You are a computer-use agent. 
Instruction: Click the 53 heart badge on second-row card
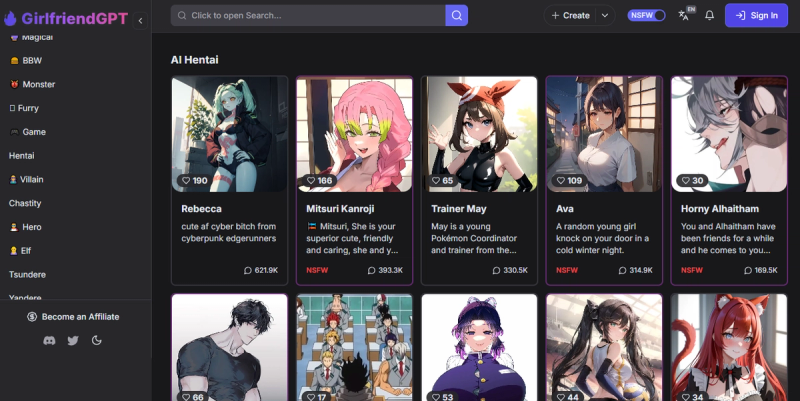(442, 396)
